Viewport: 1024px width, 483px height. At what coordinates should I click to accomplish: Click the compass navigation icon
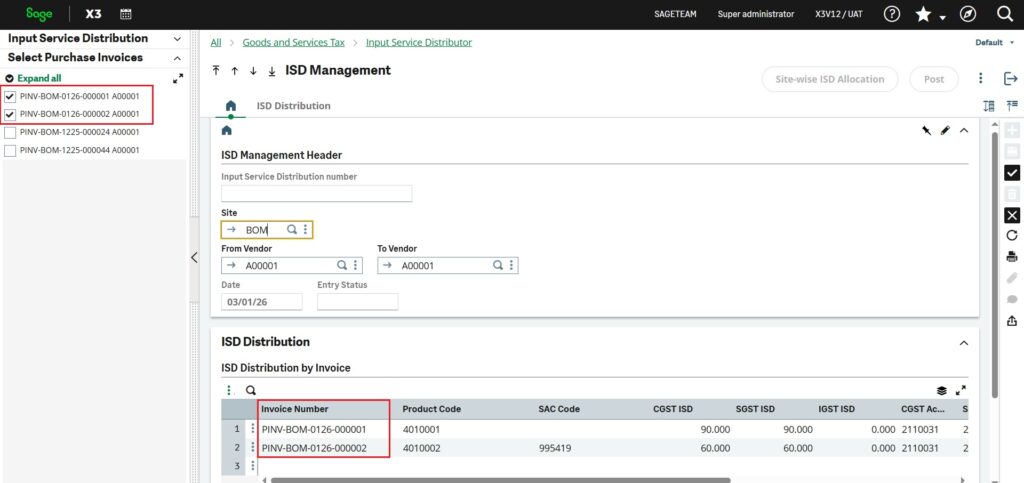click(967, 14)
